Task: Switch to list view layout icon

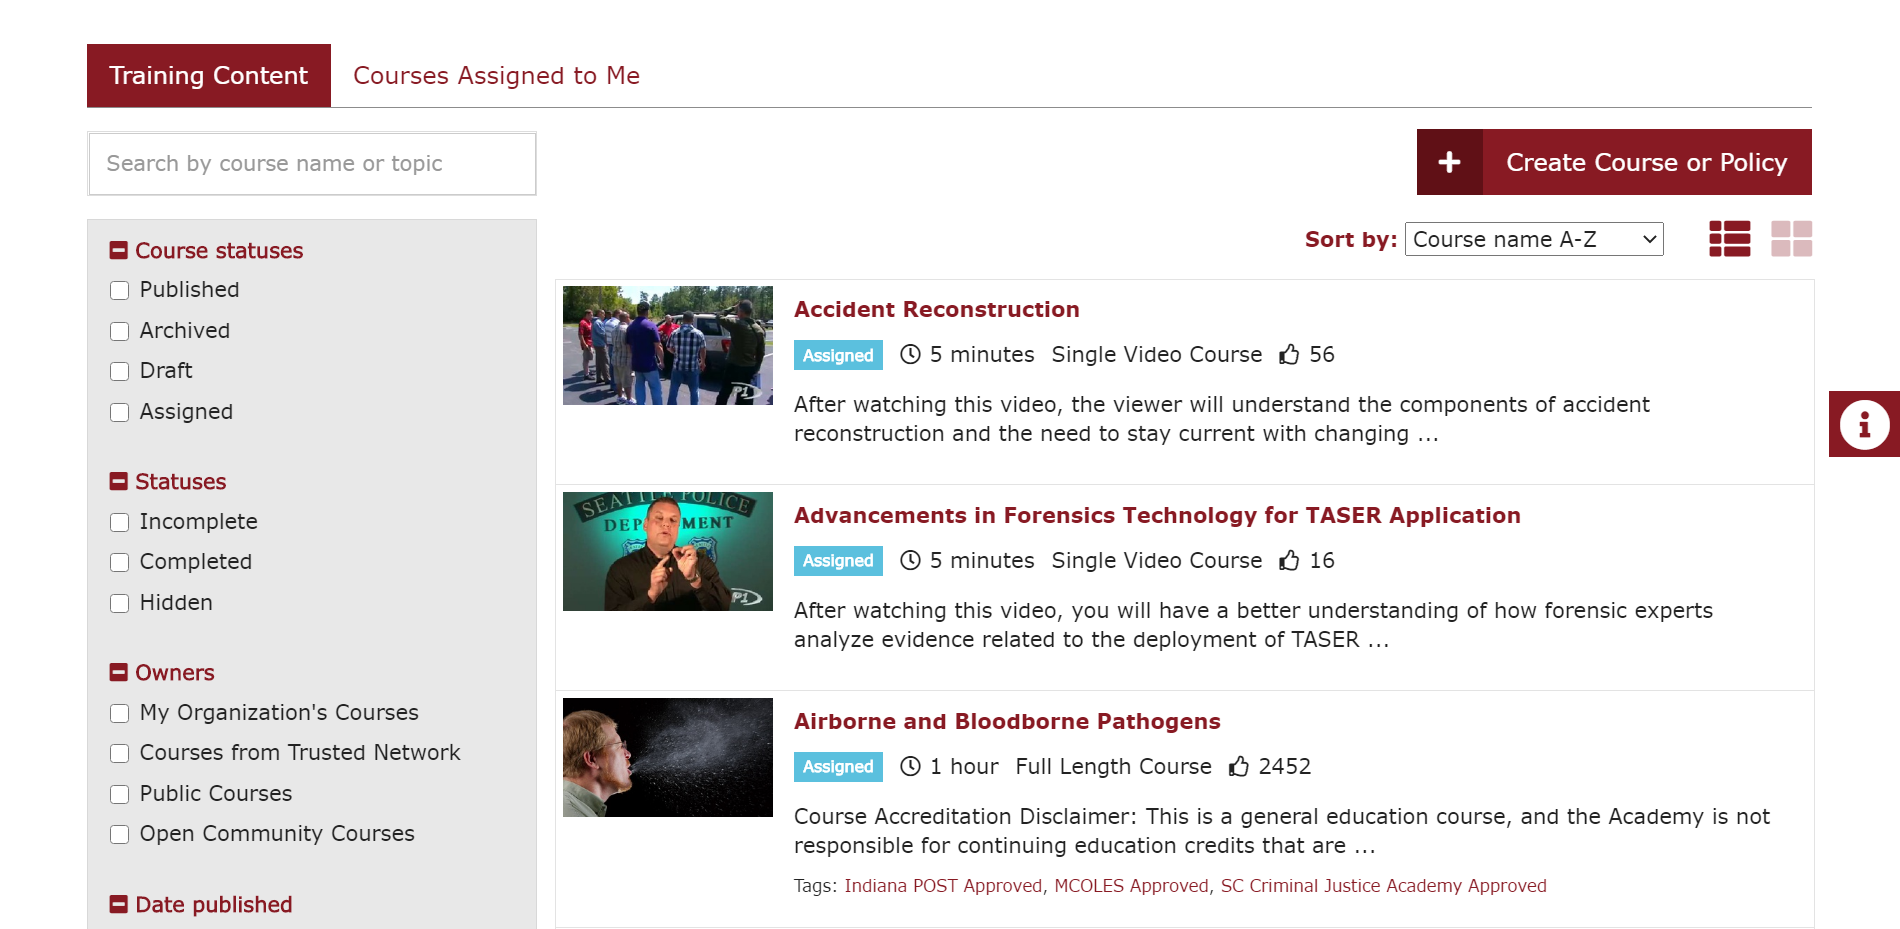Action: coord(1729,239)
